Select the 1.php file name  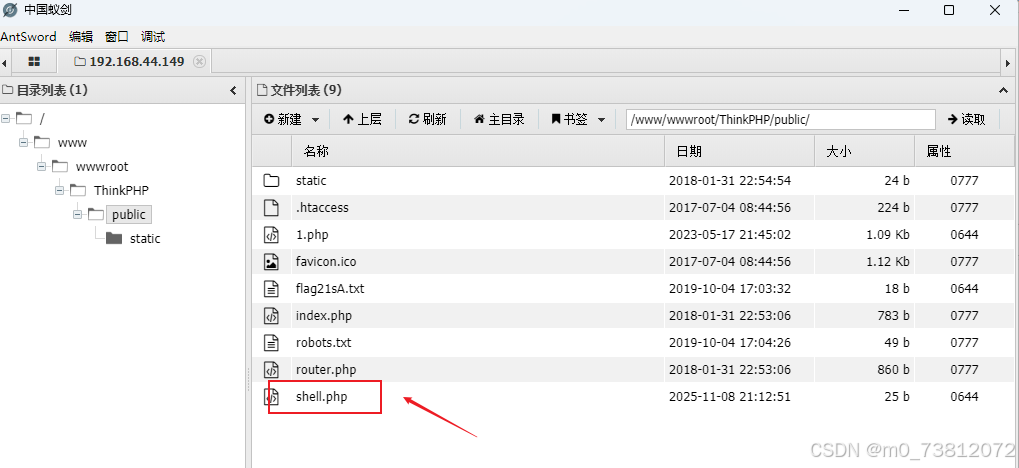click(x=312, y=235)
